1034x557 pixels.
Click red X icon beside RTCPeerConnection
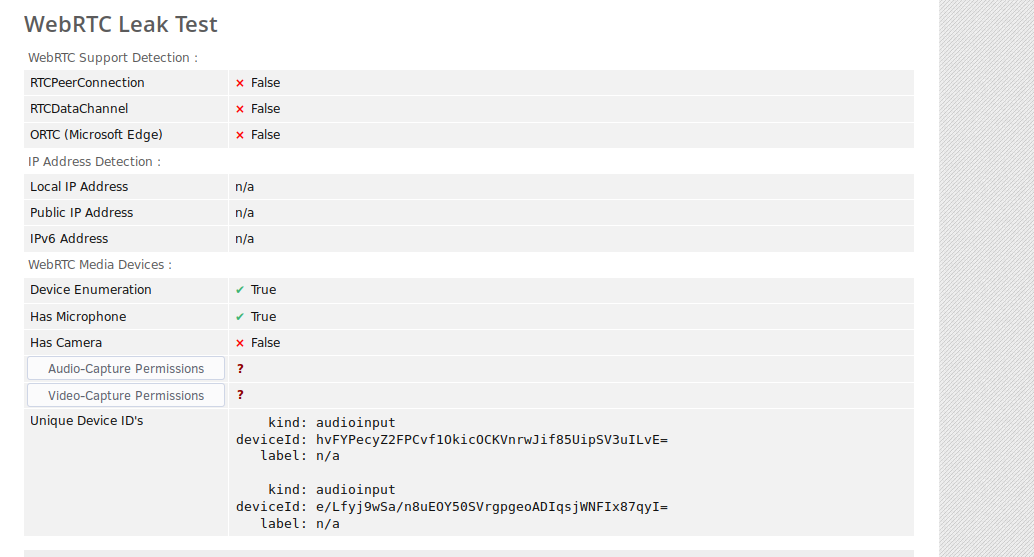coord(240,83)
